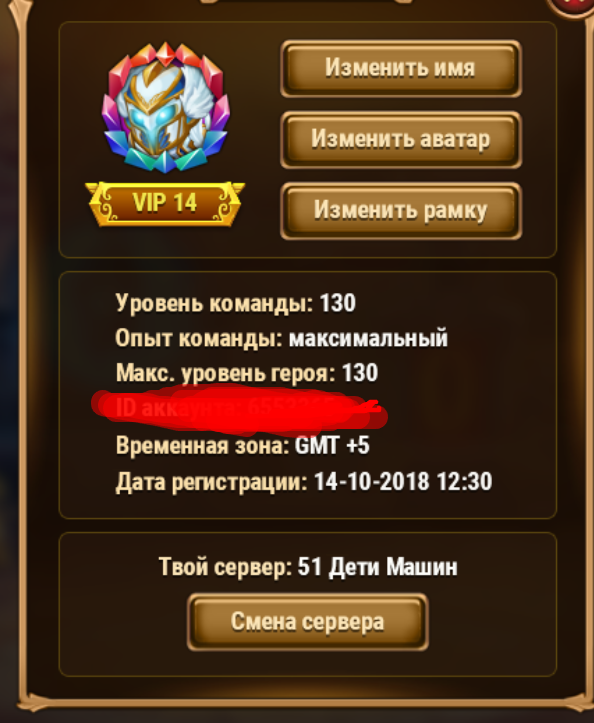Open the VIP 14 badge

tap(165, 203)
